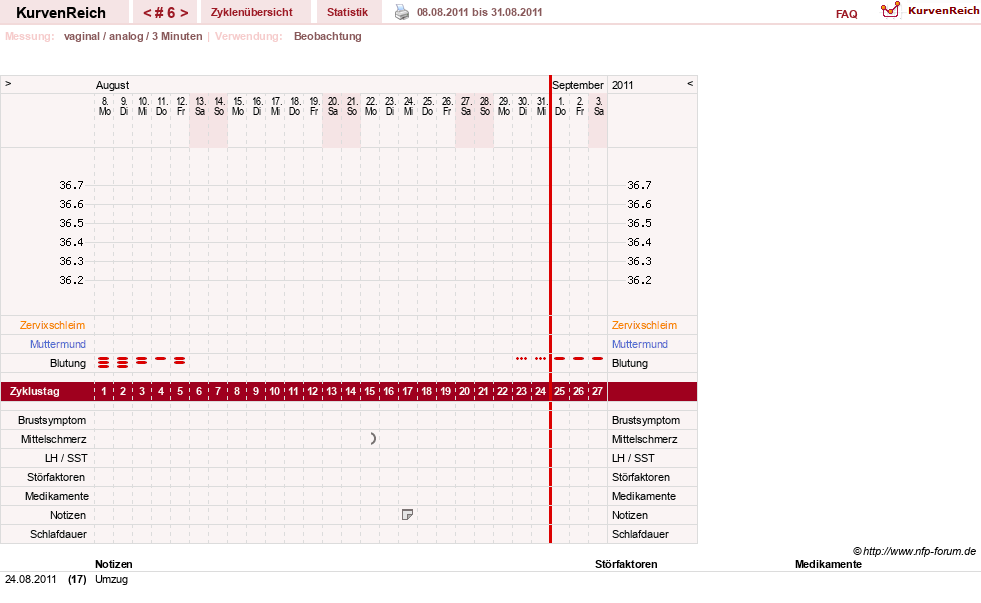Image resolution: width=981 pixels, height=603 pixels.
Task: Select the bleeding marker on cycle day 3
Action: click(x=142, y=360)
